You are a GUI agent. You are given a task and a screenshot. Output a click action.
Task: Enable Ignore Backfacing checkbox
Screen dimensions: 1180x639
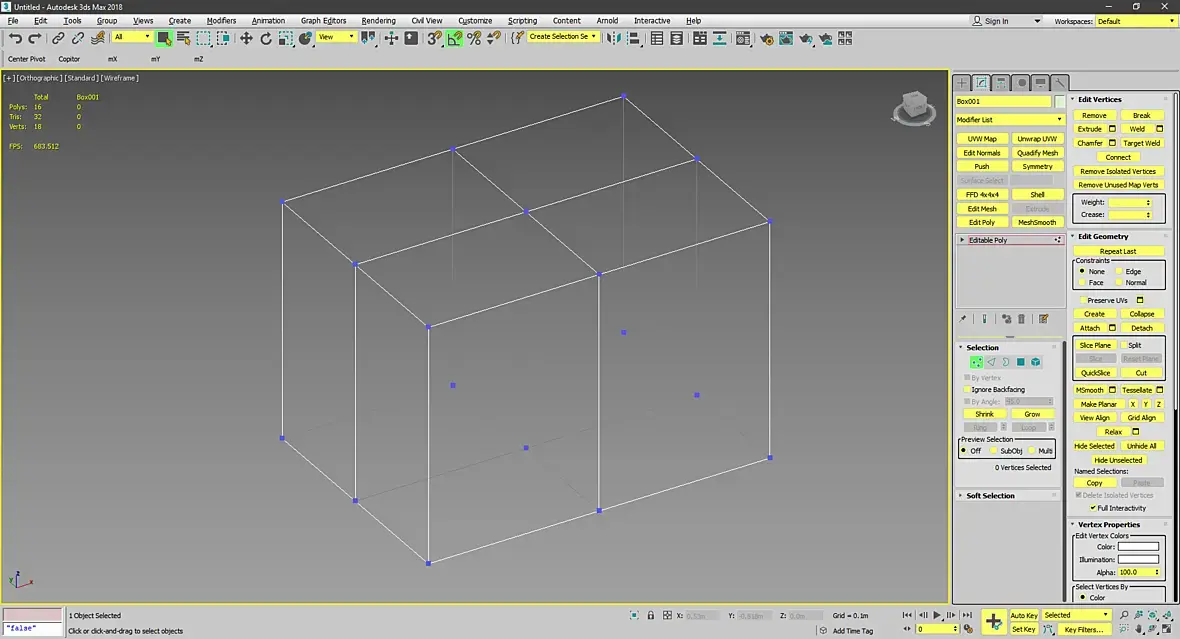968,389
